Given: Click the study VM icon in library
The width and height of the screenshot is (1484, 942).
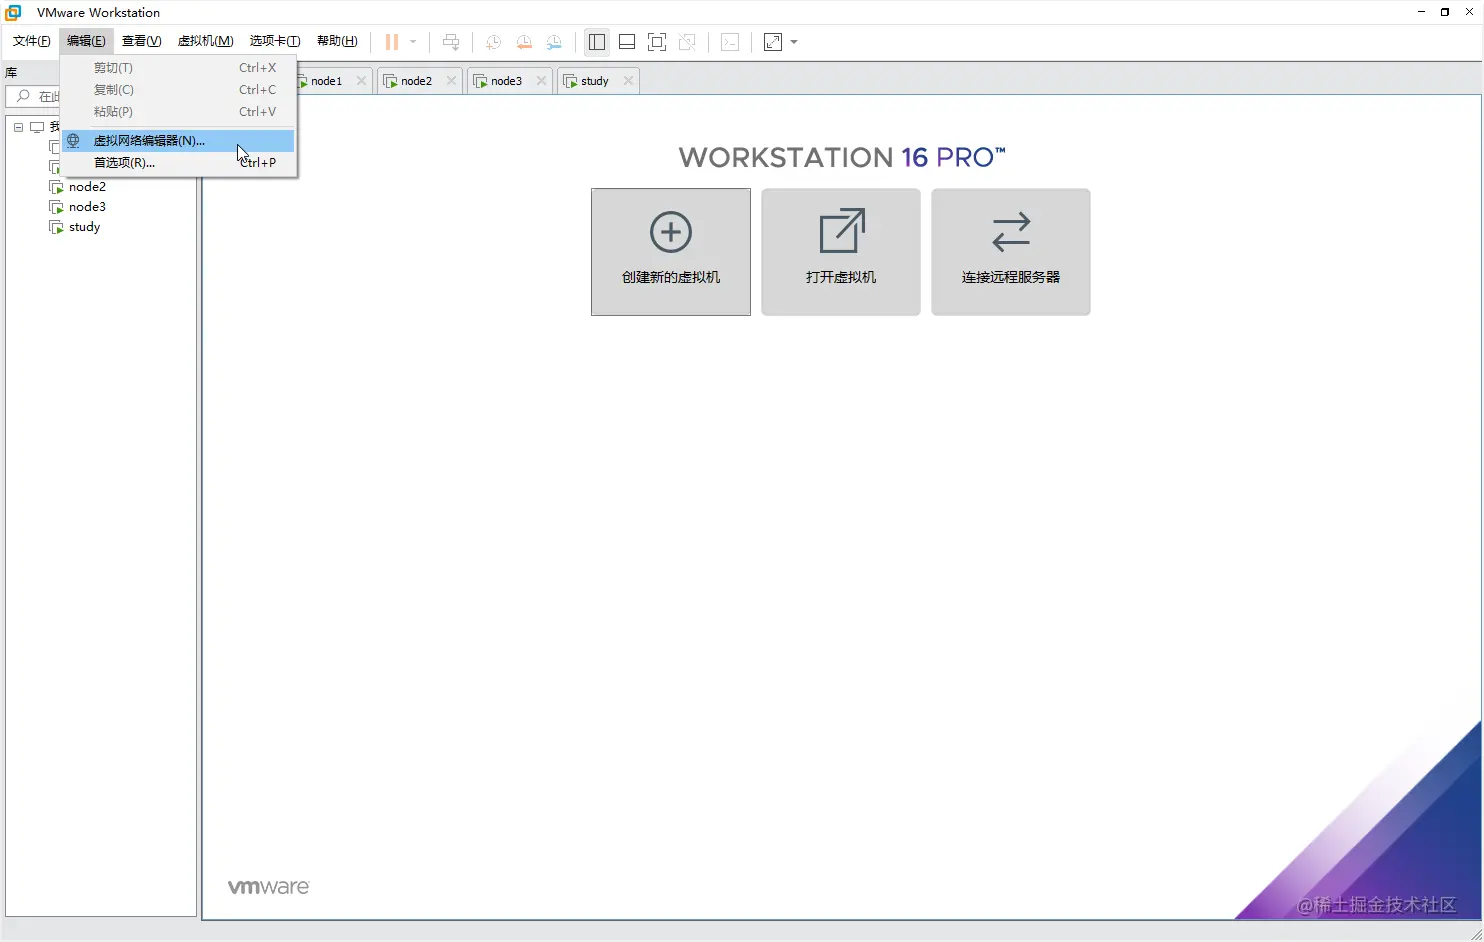Looking at the screenshot, I should coord(56,227).
